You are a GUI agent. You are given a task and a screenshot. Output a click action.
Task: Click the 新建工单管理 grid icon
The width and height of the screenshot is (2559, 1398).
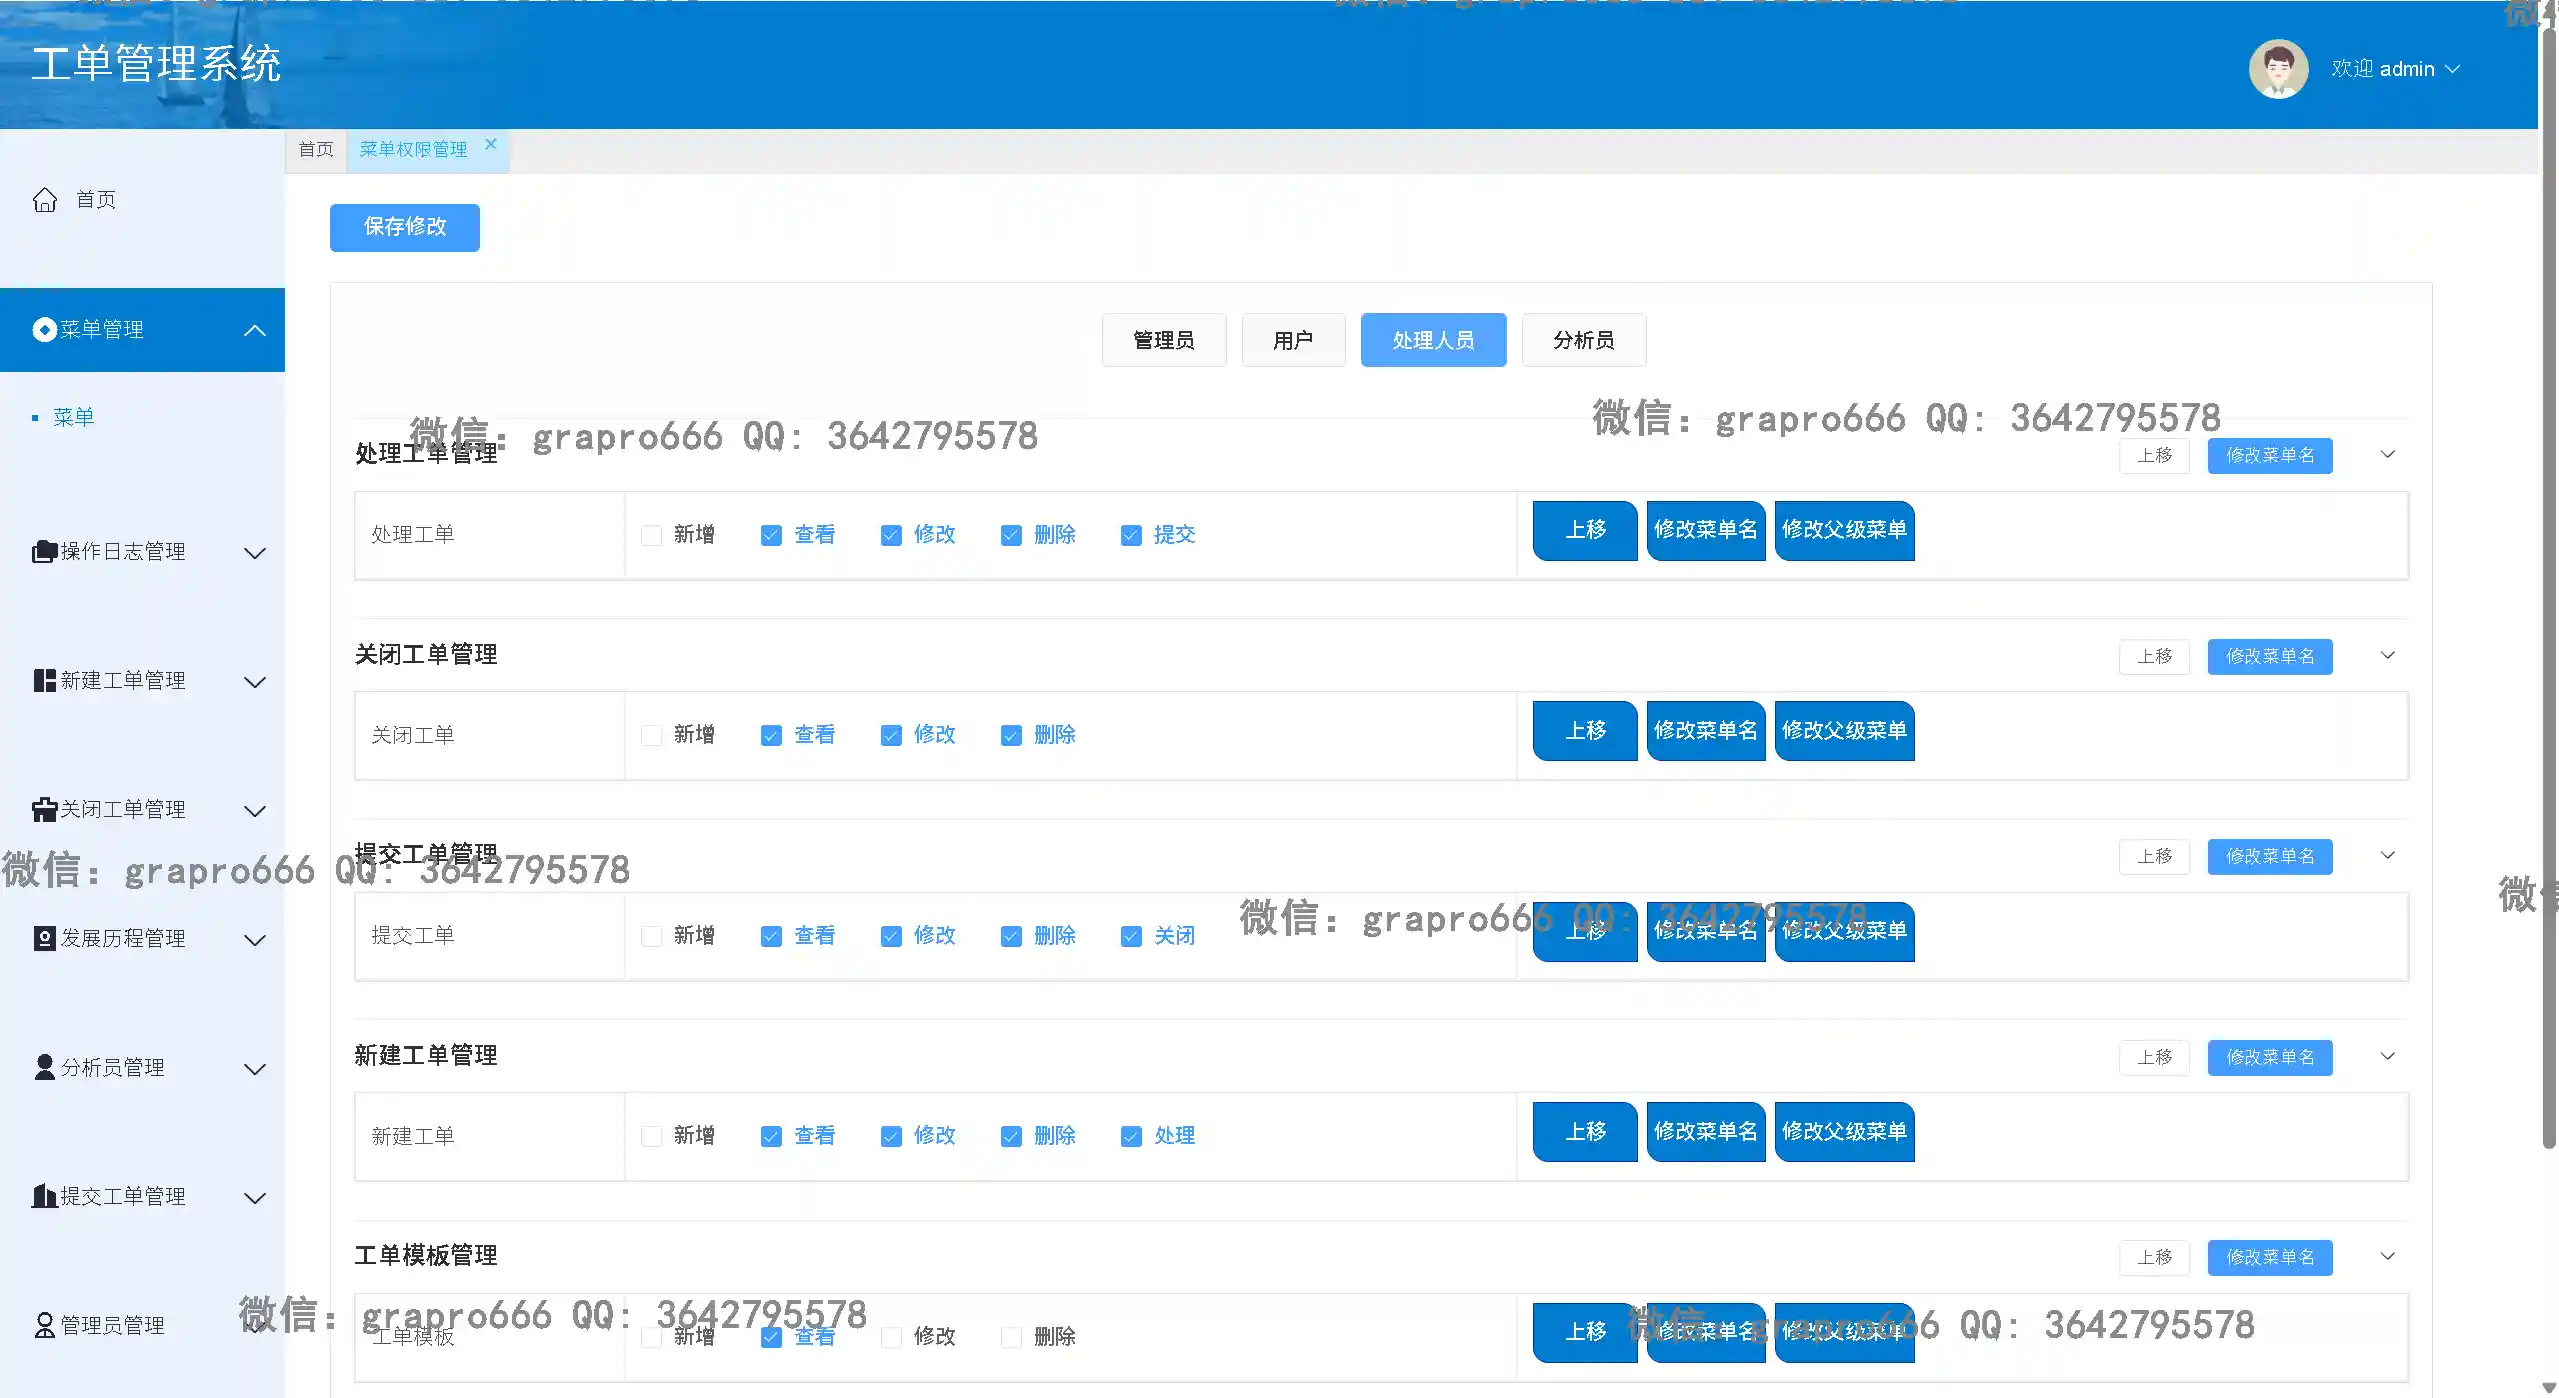(44, 681)
